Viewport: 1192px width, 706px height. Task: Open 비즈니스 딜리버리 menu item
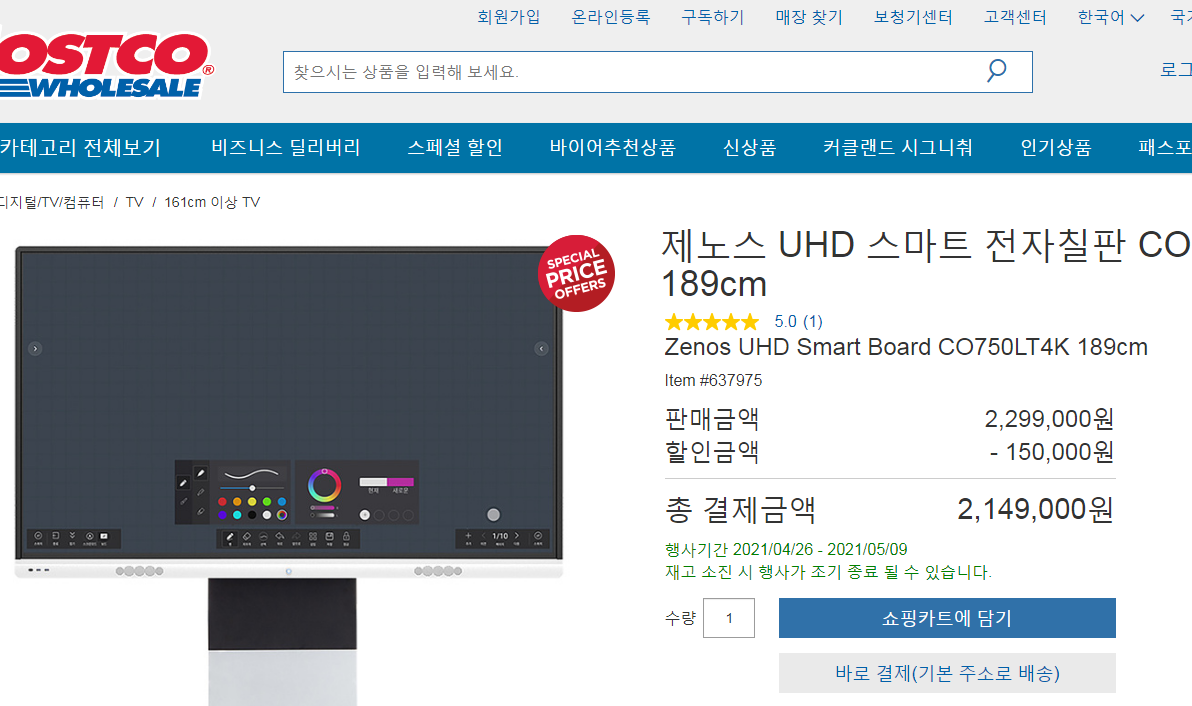click(286, 147)
